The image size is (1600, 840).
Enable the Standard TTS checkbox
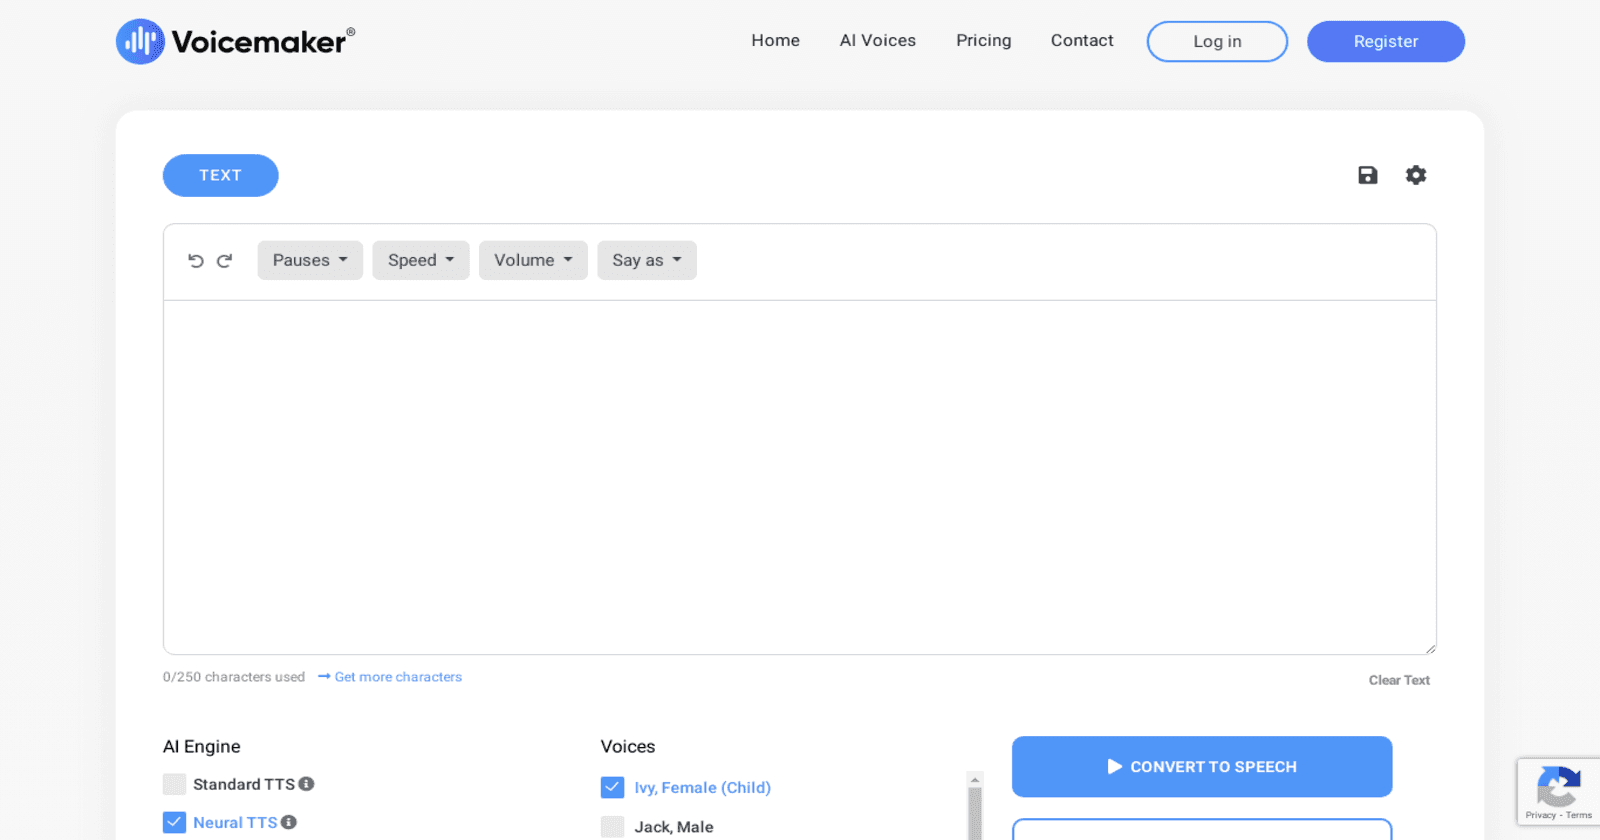click(175, 784)
